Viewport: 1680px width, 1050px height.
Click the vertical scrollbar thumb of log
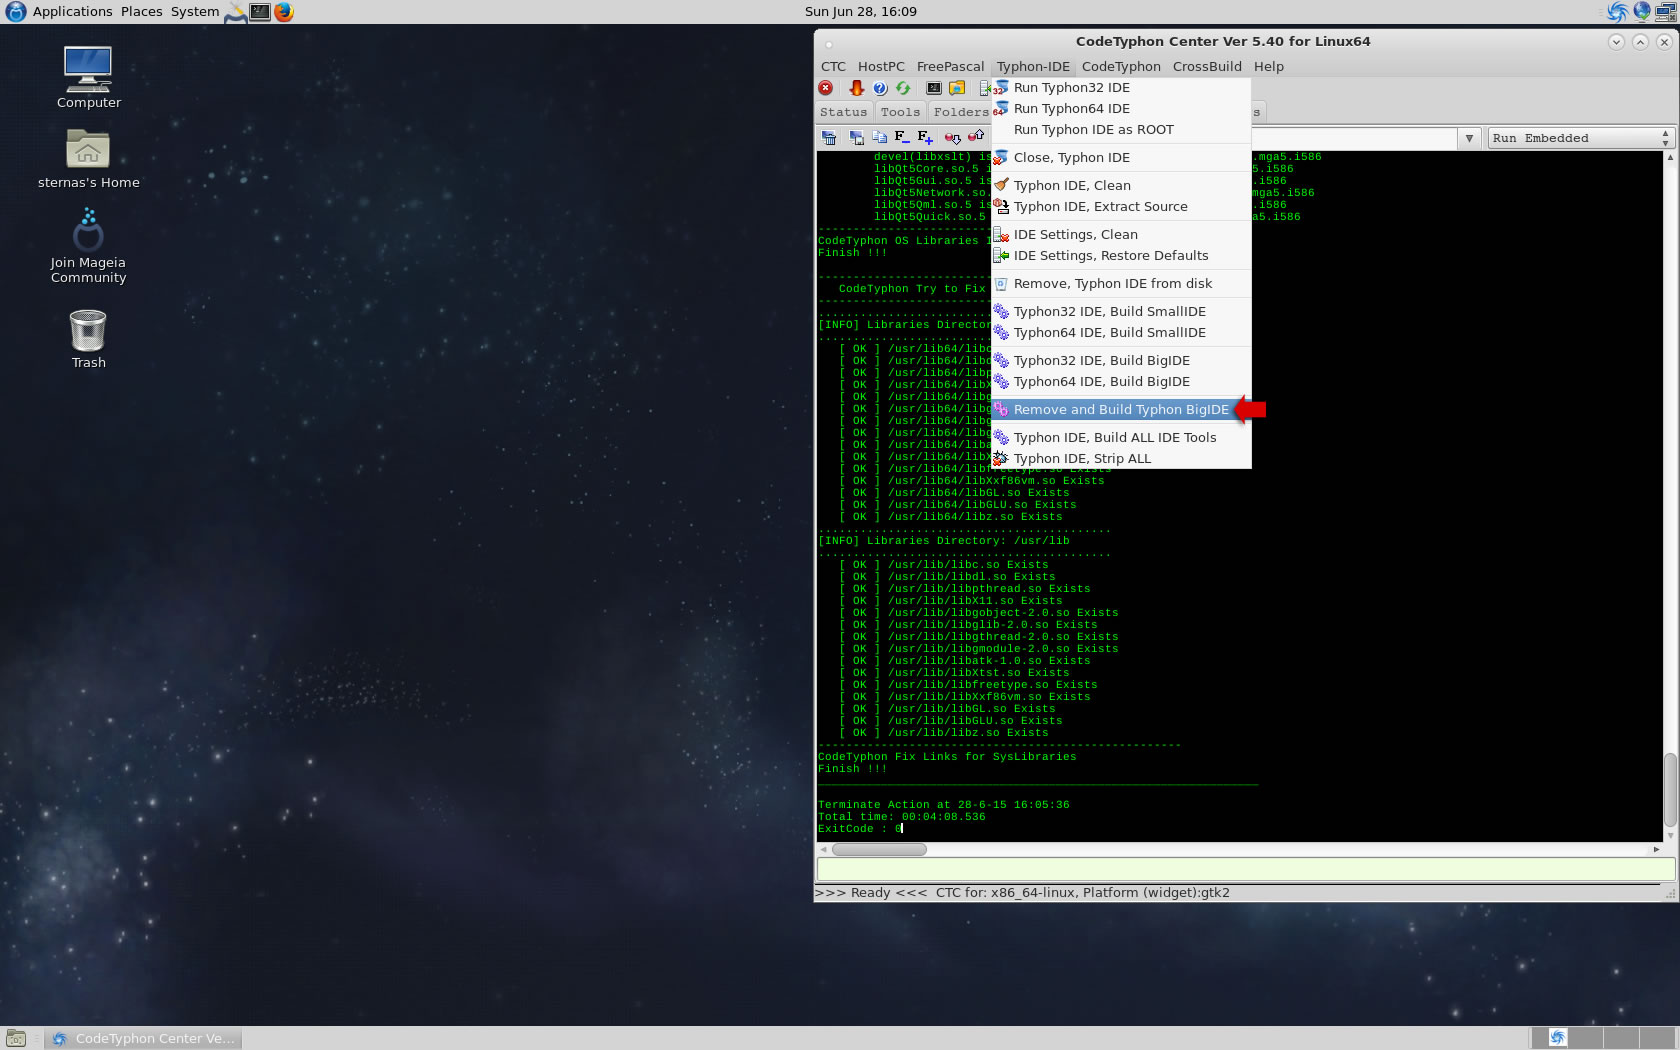pyautogui.click(x=1669, y=789)
